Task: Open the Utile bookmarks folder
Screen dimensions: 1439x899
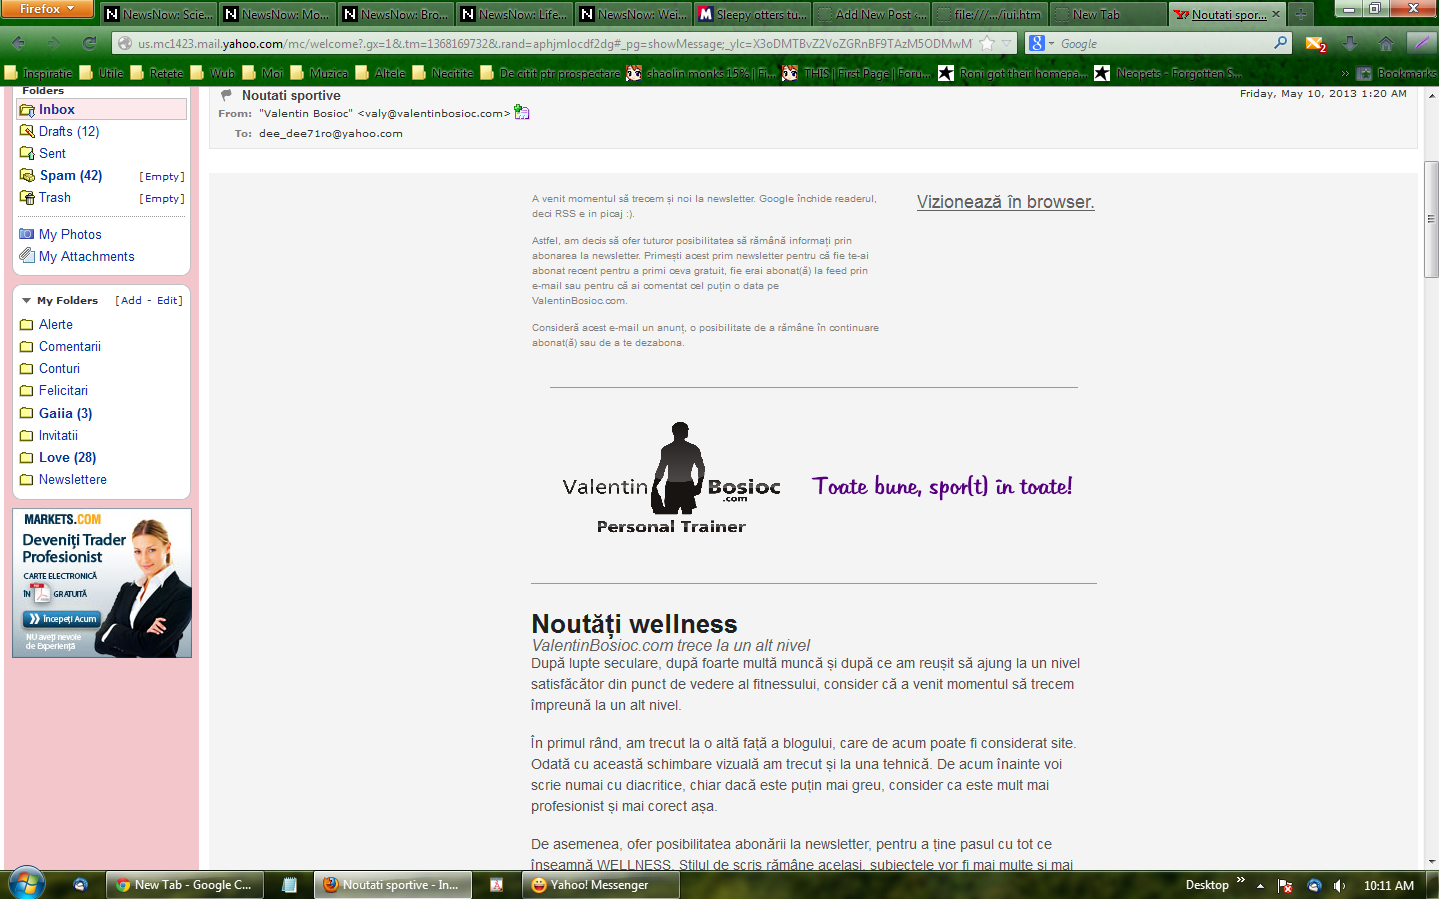Action: 102,73
